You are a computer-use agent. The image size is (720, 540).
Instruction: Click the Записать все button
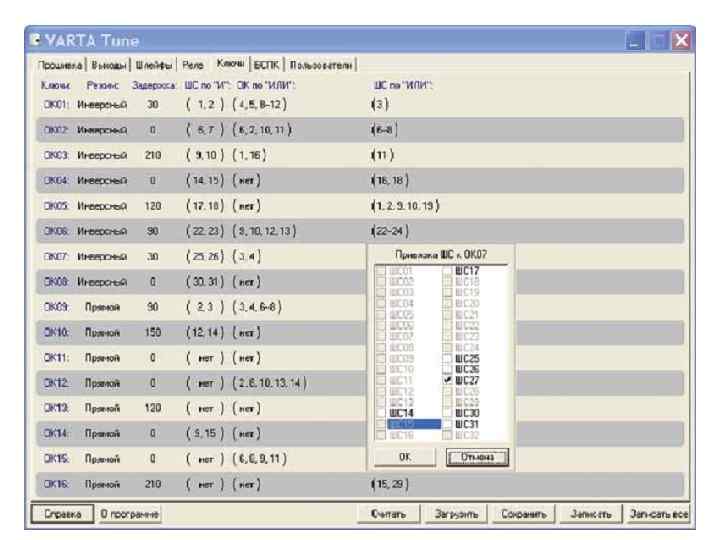[x=659, y=514]
